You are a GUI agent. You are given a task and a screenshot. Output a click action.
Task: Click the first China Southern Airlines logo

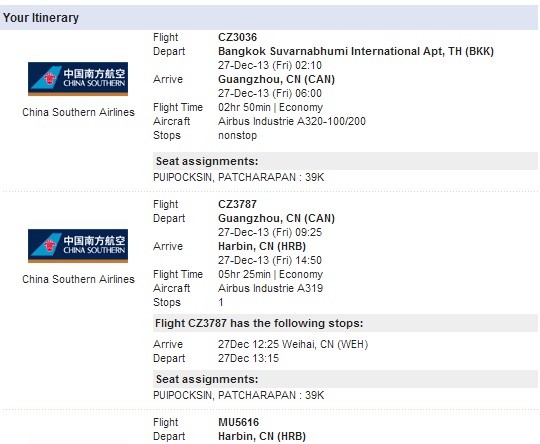pyautogui.click(x=78, y=79)
